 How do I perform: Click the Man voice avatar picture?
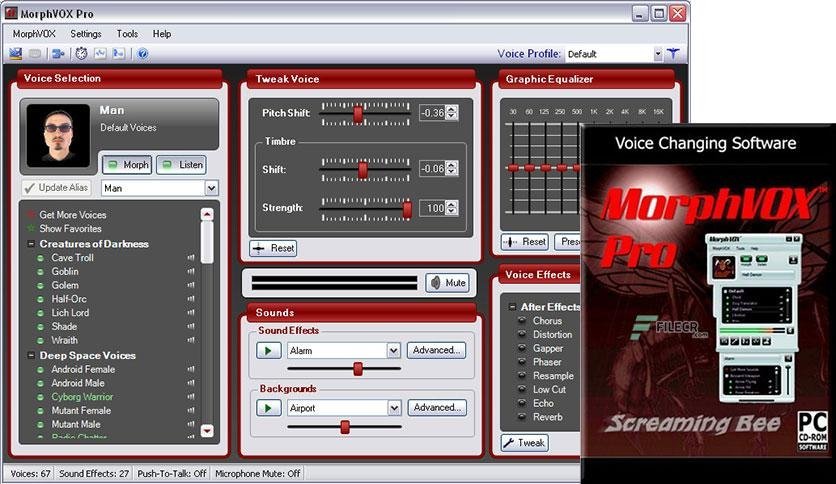point(58,136)
